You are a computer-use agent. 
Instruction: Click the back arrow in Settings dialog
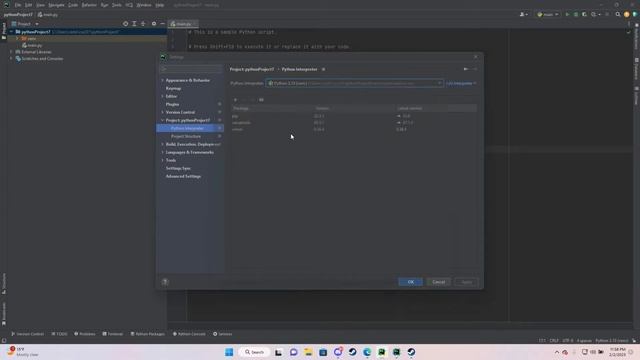466,69
